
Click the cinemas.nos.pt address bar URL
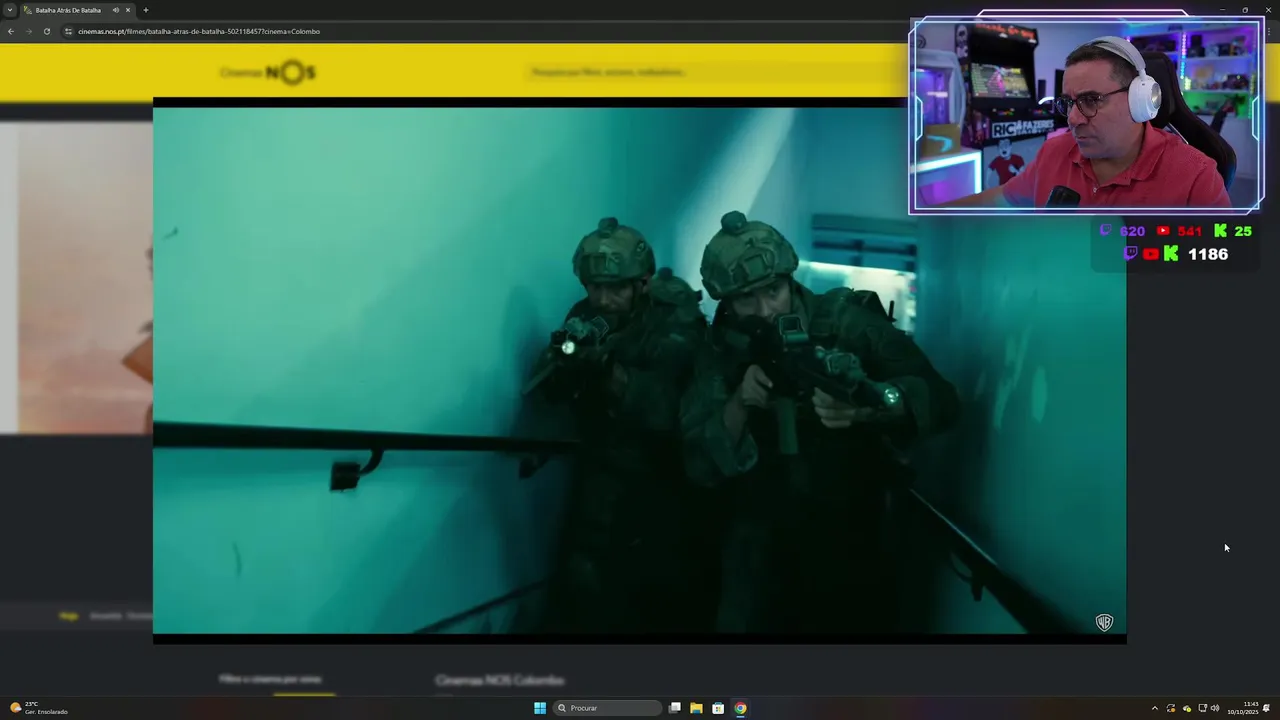point(199,31)
